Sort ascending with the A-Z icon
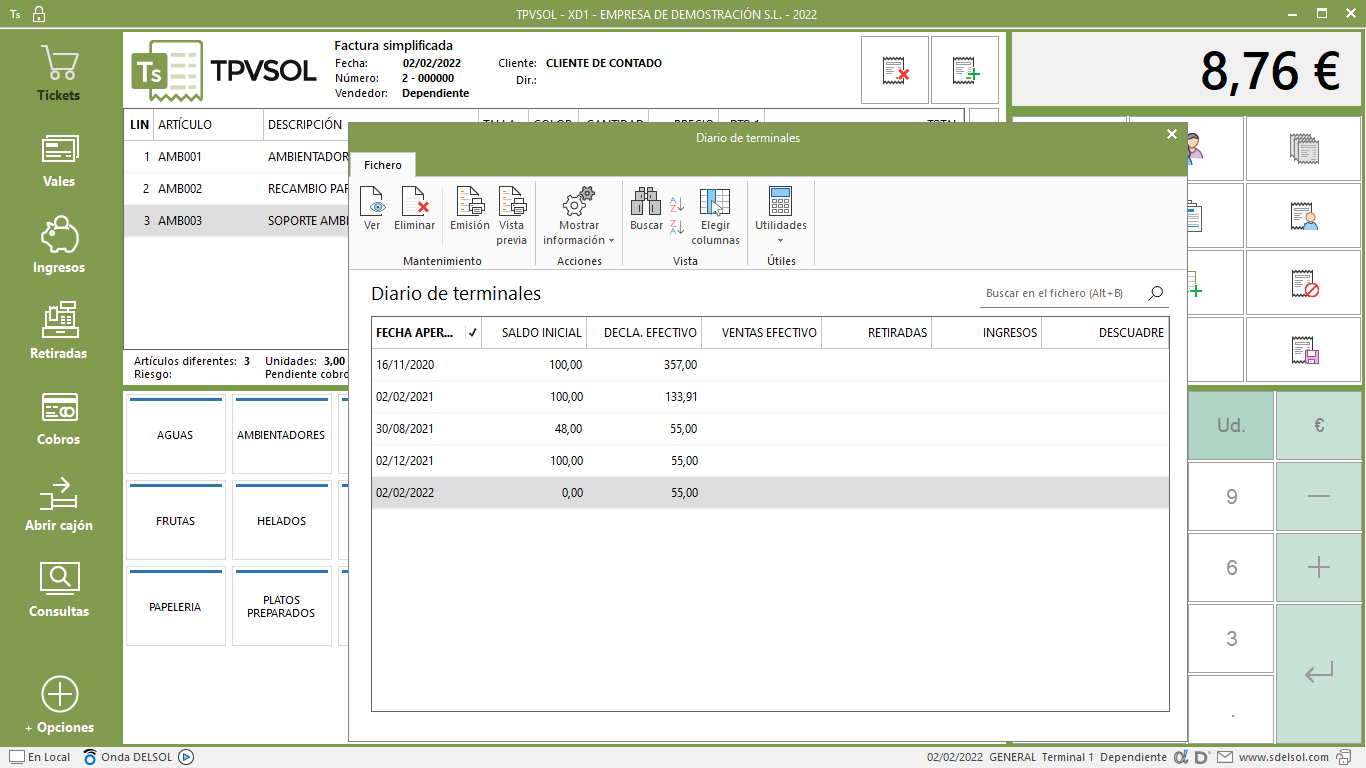Screen dimensions: 1366x768 (677, 204)
